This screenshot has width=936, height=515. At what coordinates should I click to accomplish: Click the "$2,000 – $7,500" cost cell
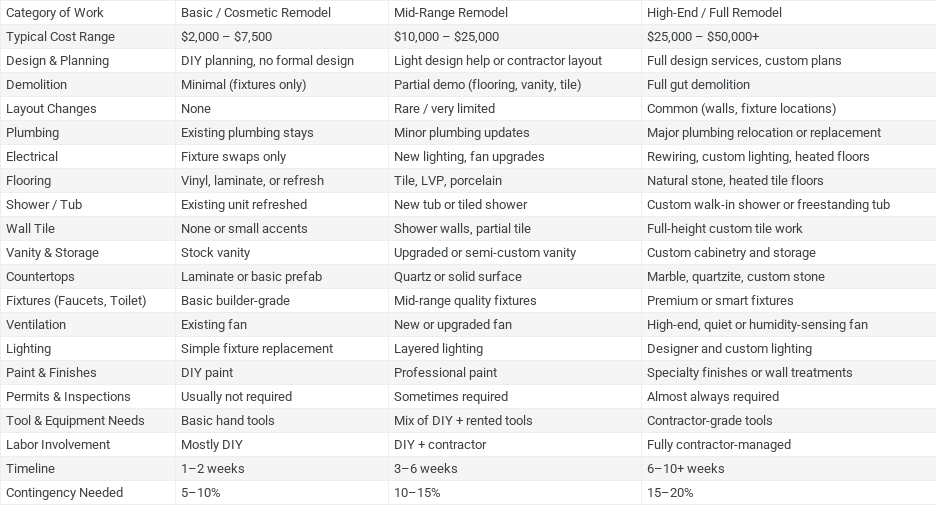point(226,37)
